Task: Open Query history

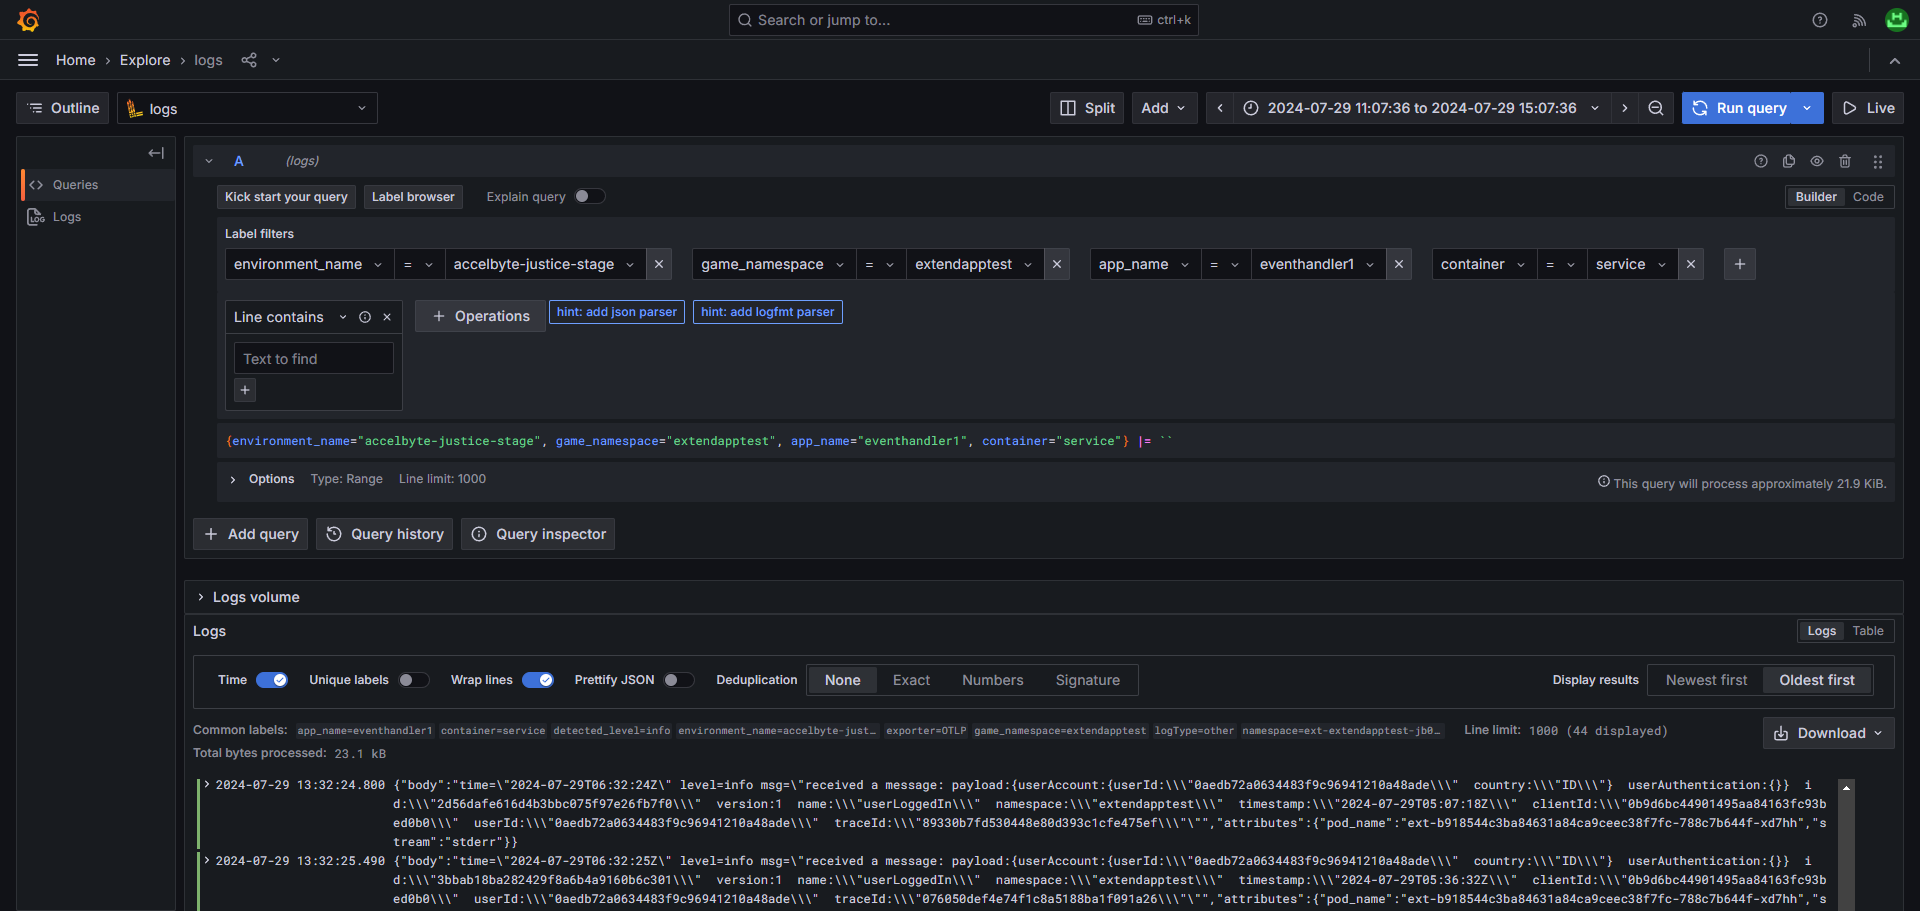Action: [x=385, y=534]
